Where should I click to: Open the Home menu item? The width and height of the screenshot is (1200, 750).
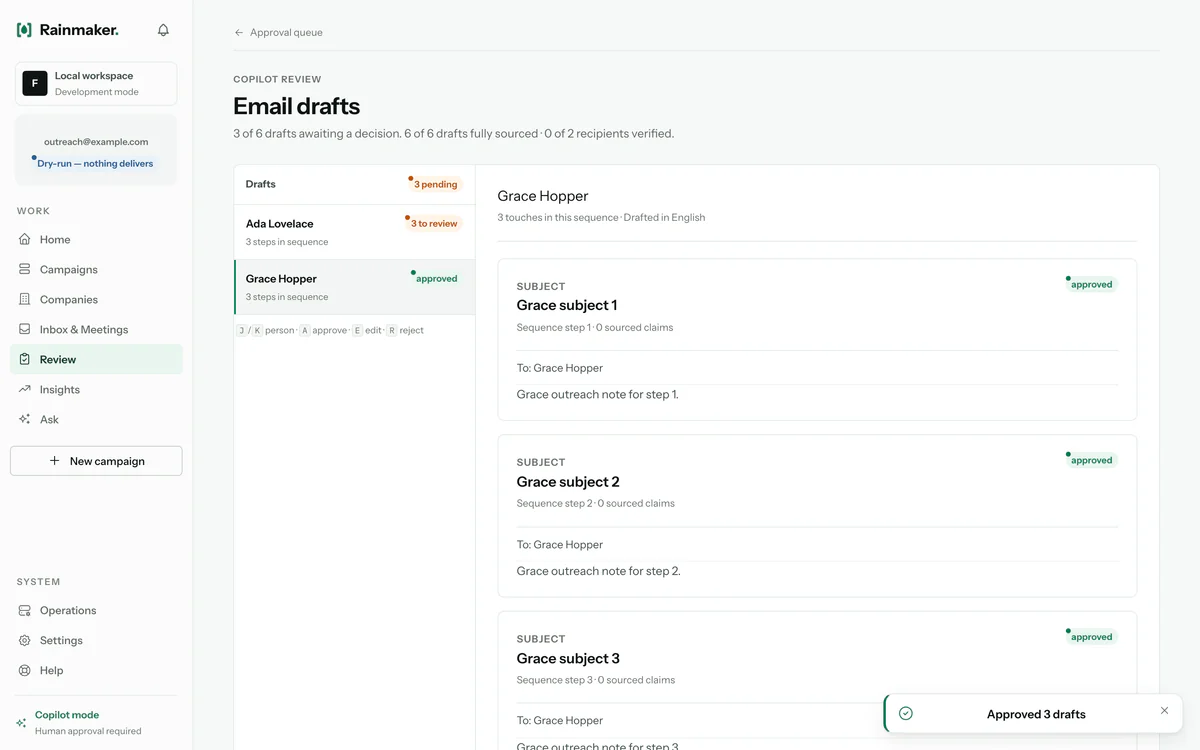96,239
